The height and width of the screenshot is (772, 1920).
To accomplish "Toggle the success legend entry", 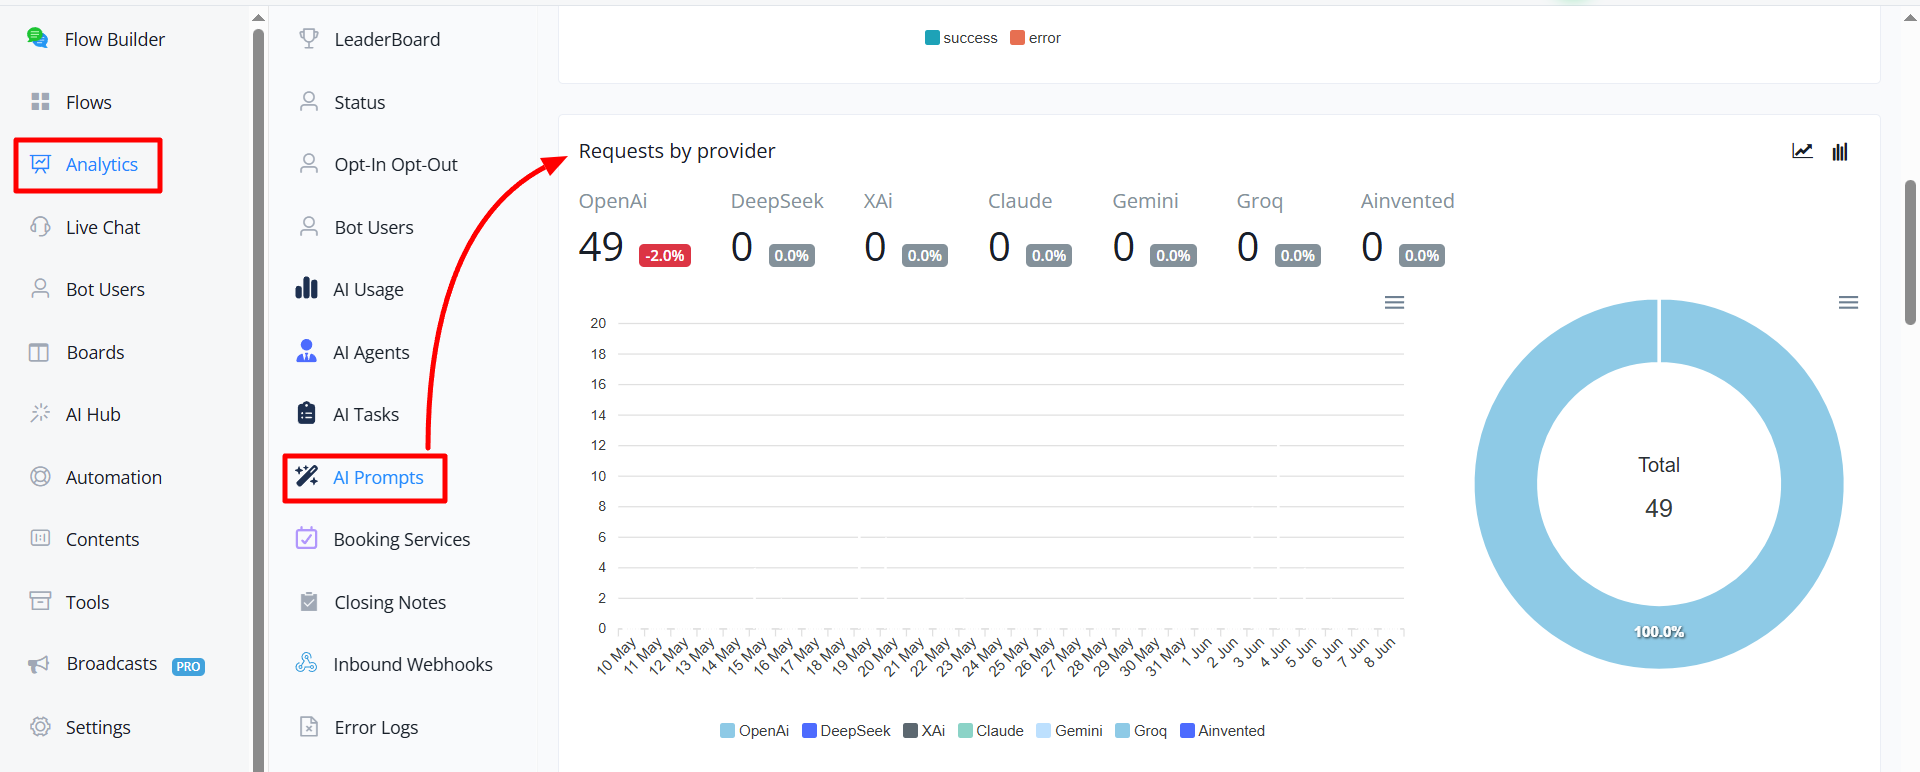I will pyautogui.click(x=961, y=38).
